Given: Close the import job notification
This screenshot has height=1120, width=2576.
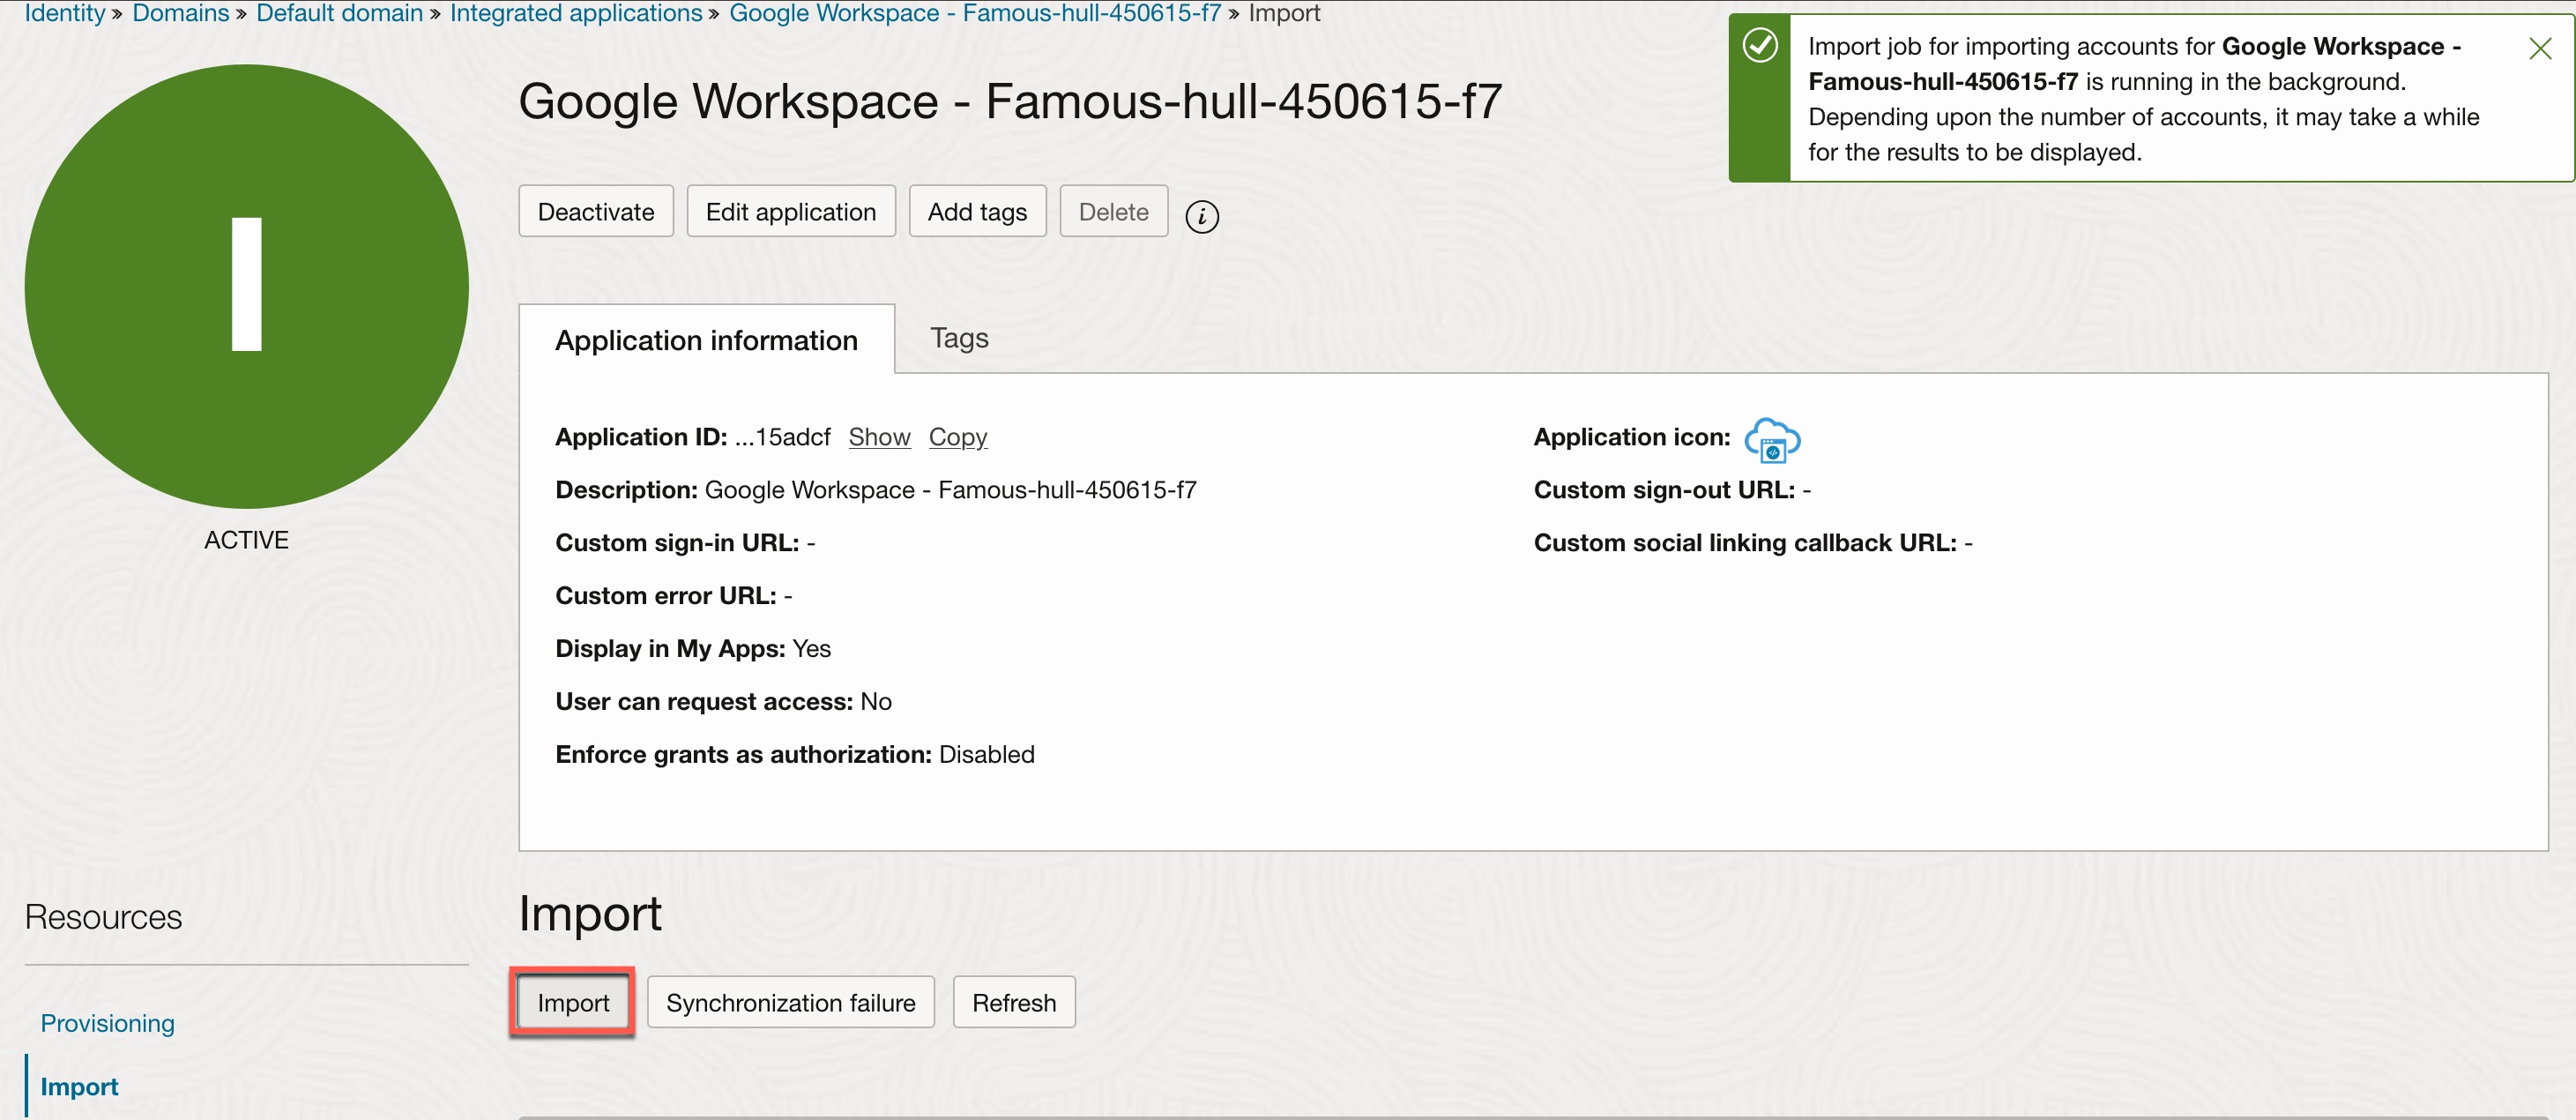Looking at the screenshot, I should [x=2539, y=48].
